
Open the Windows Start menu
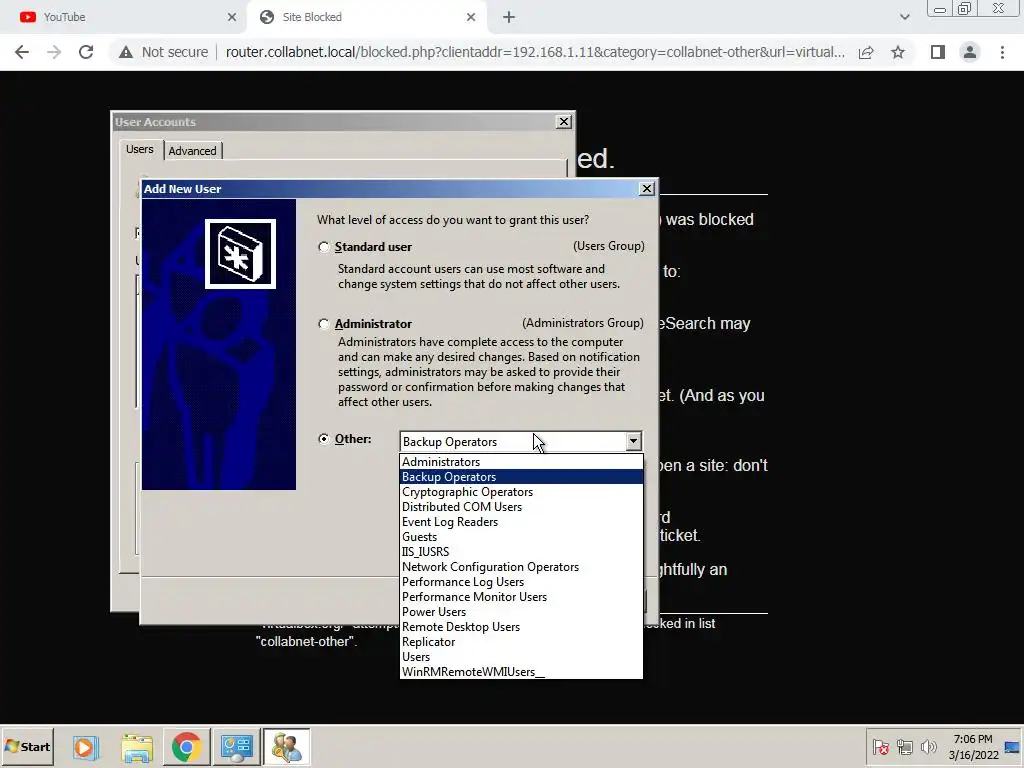point(27,746)
